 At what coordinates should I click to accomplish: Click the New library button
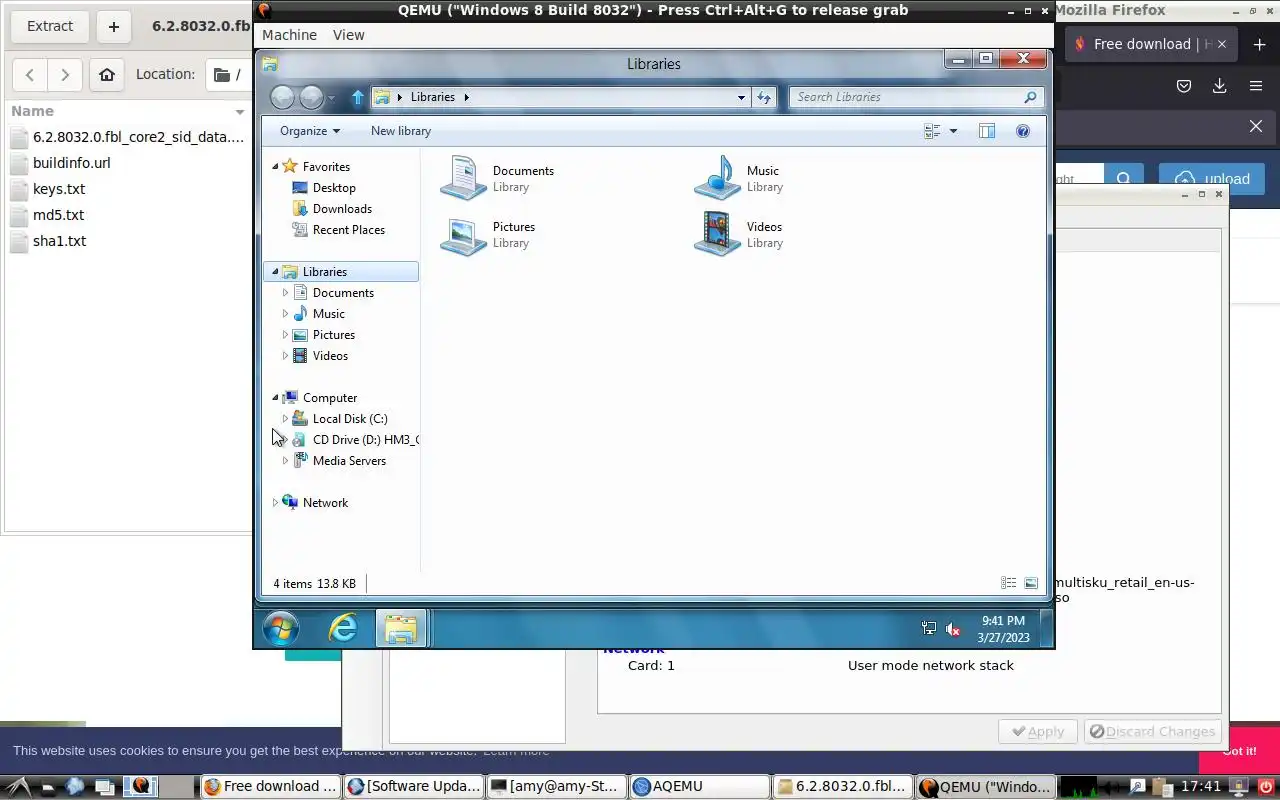point(401,131)
